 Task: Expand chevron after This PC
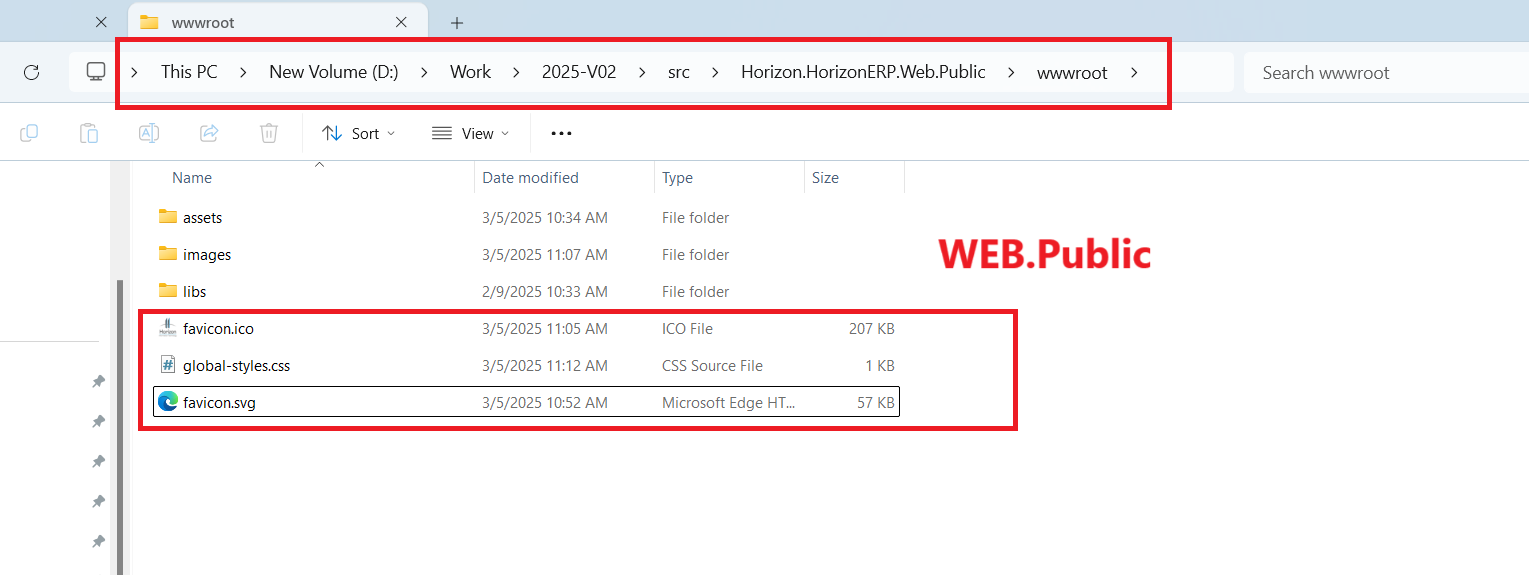tap(243, 72)
